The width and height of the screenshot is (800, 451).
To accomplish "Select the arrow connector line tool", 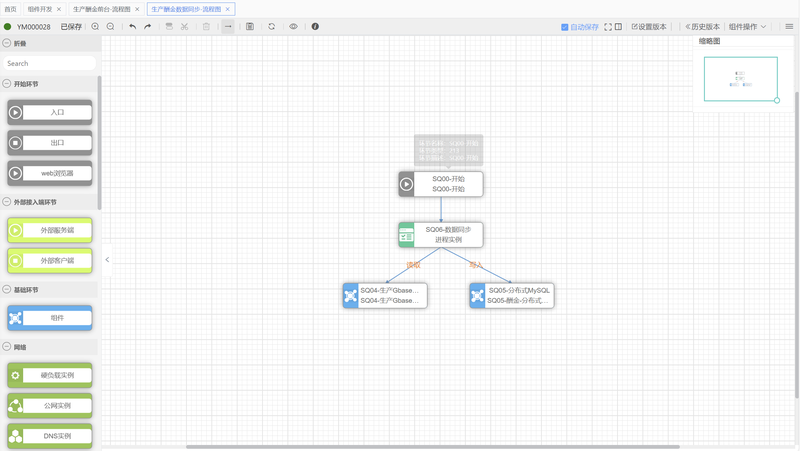I will coord(228,27).
